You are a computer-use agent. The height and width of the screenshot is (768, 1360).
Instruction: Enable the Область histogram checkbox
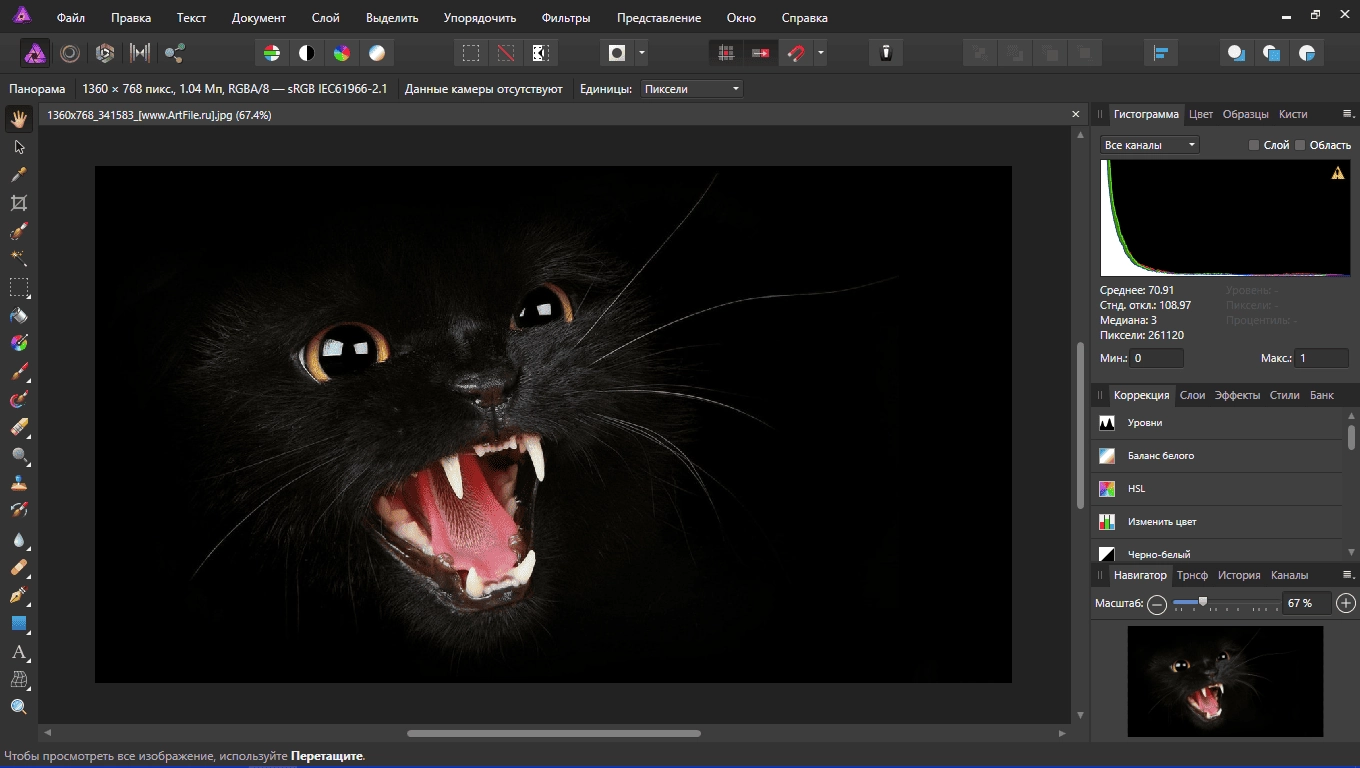1300,145
